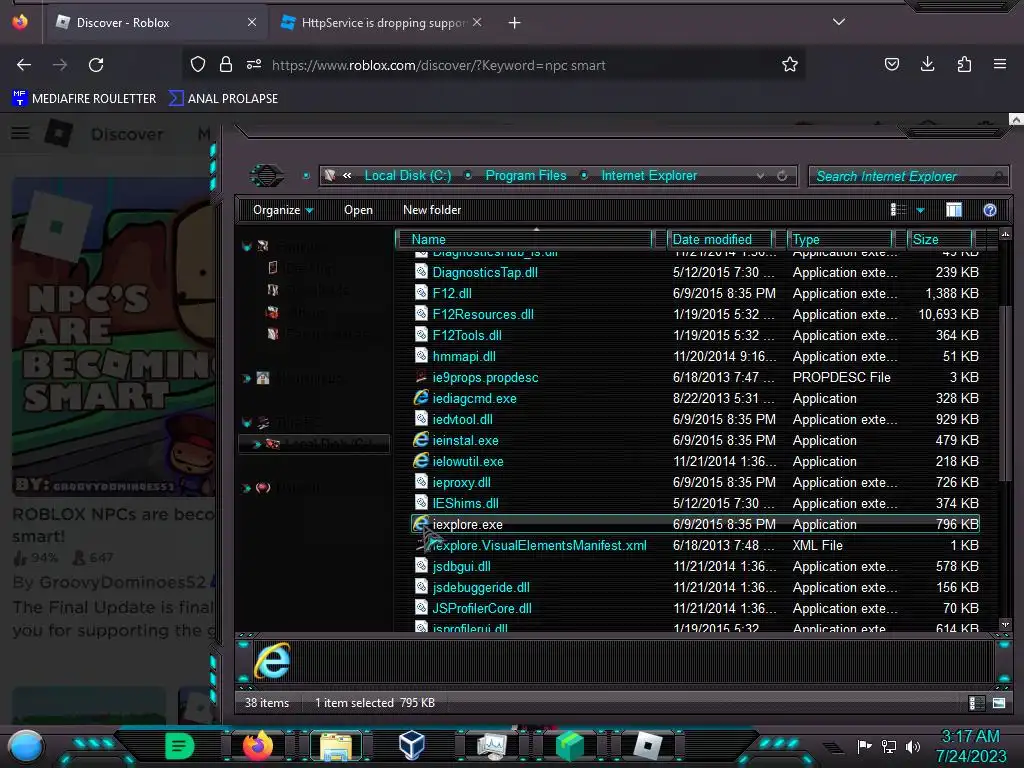Viewport: 1024px width, 768px height.
Task: Save page to Pocket icon
Action: 891,64
